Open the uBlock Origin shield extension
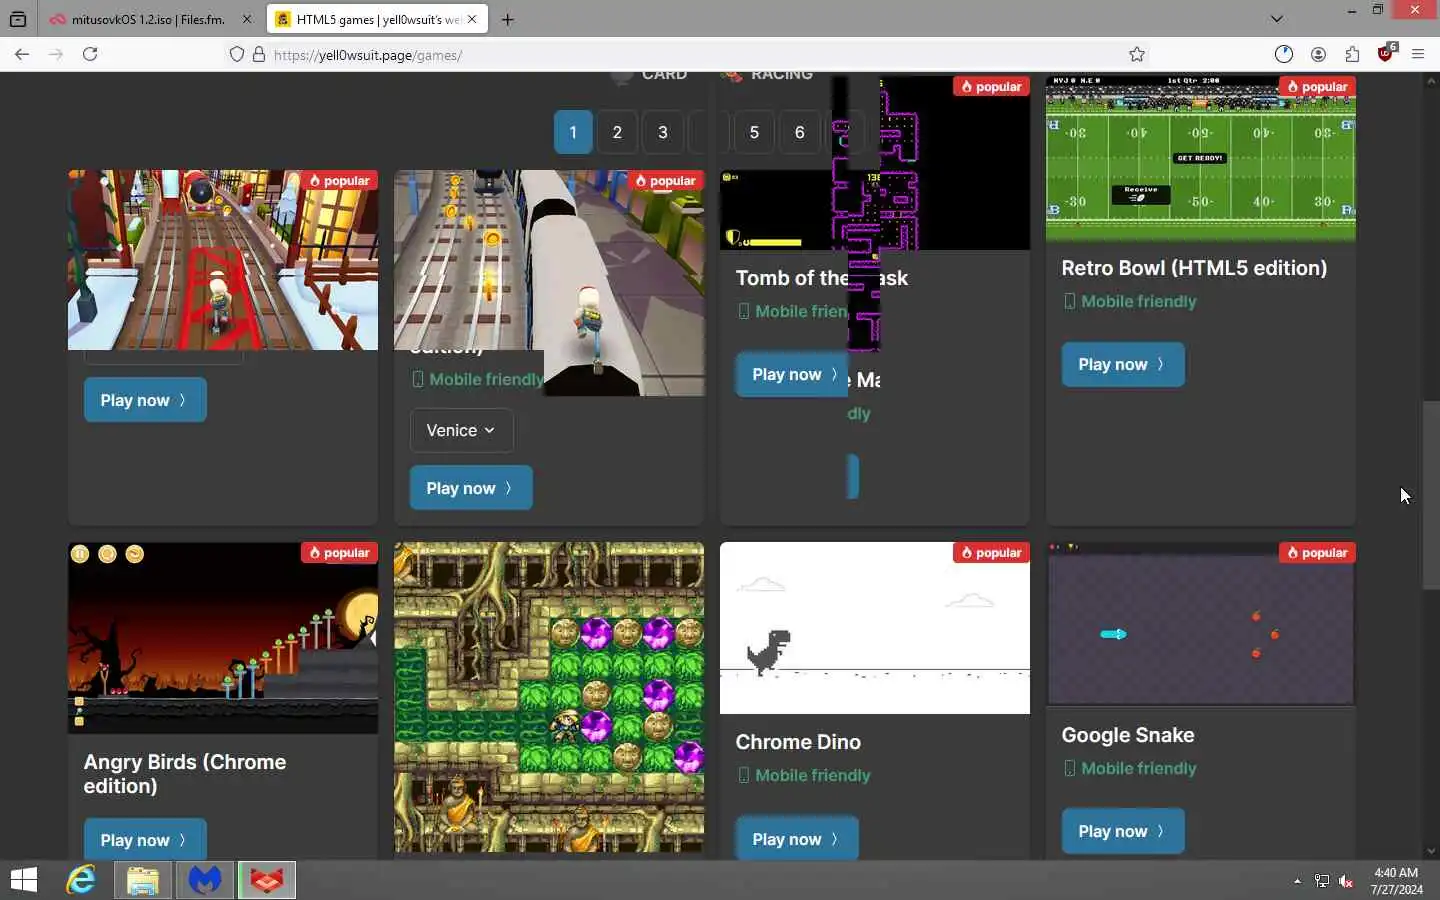Image resolution: width=1440 pixels, height=900 pixels. click(1386, 54)
